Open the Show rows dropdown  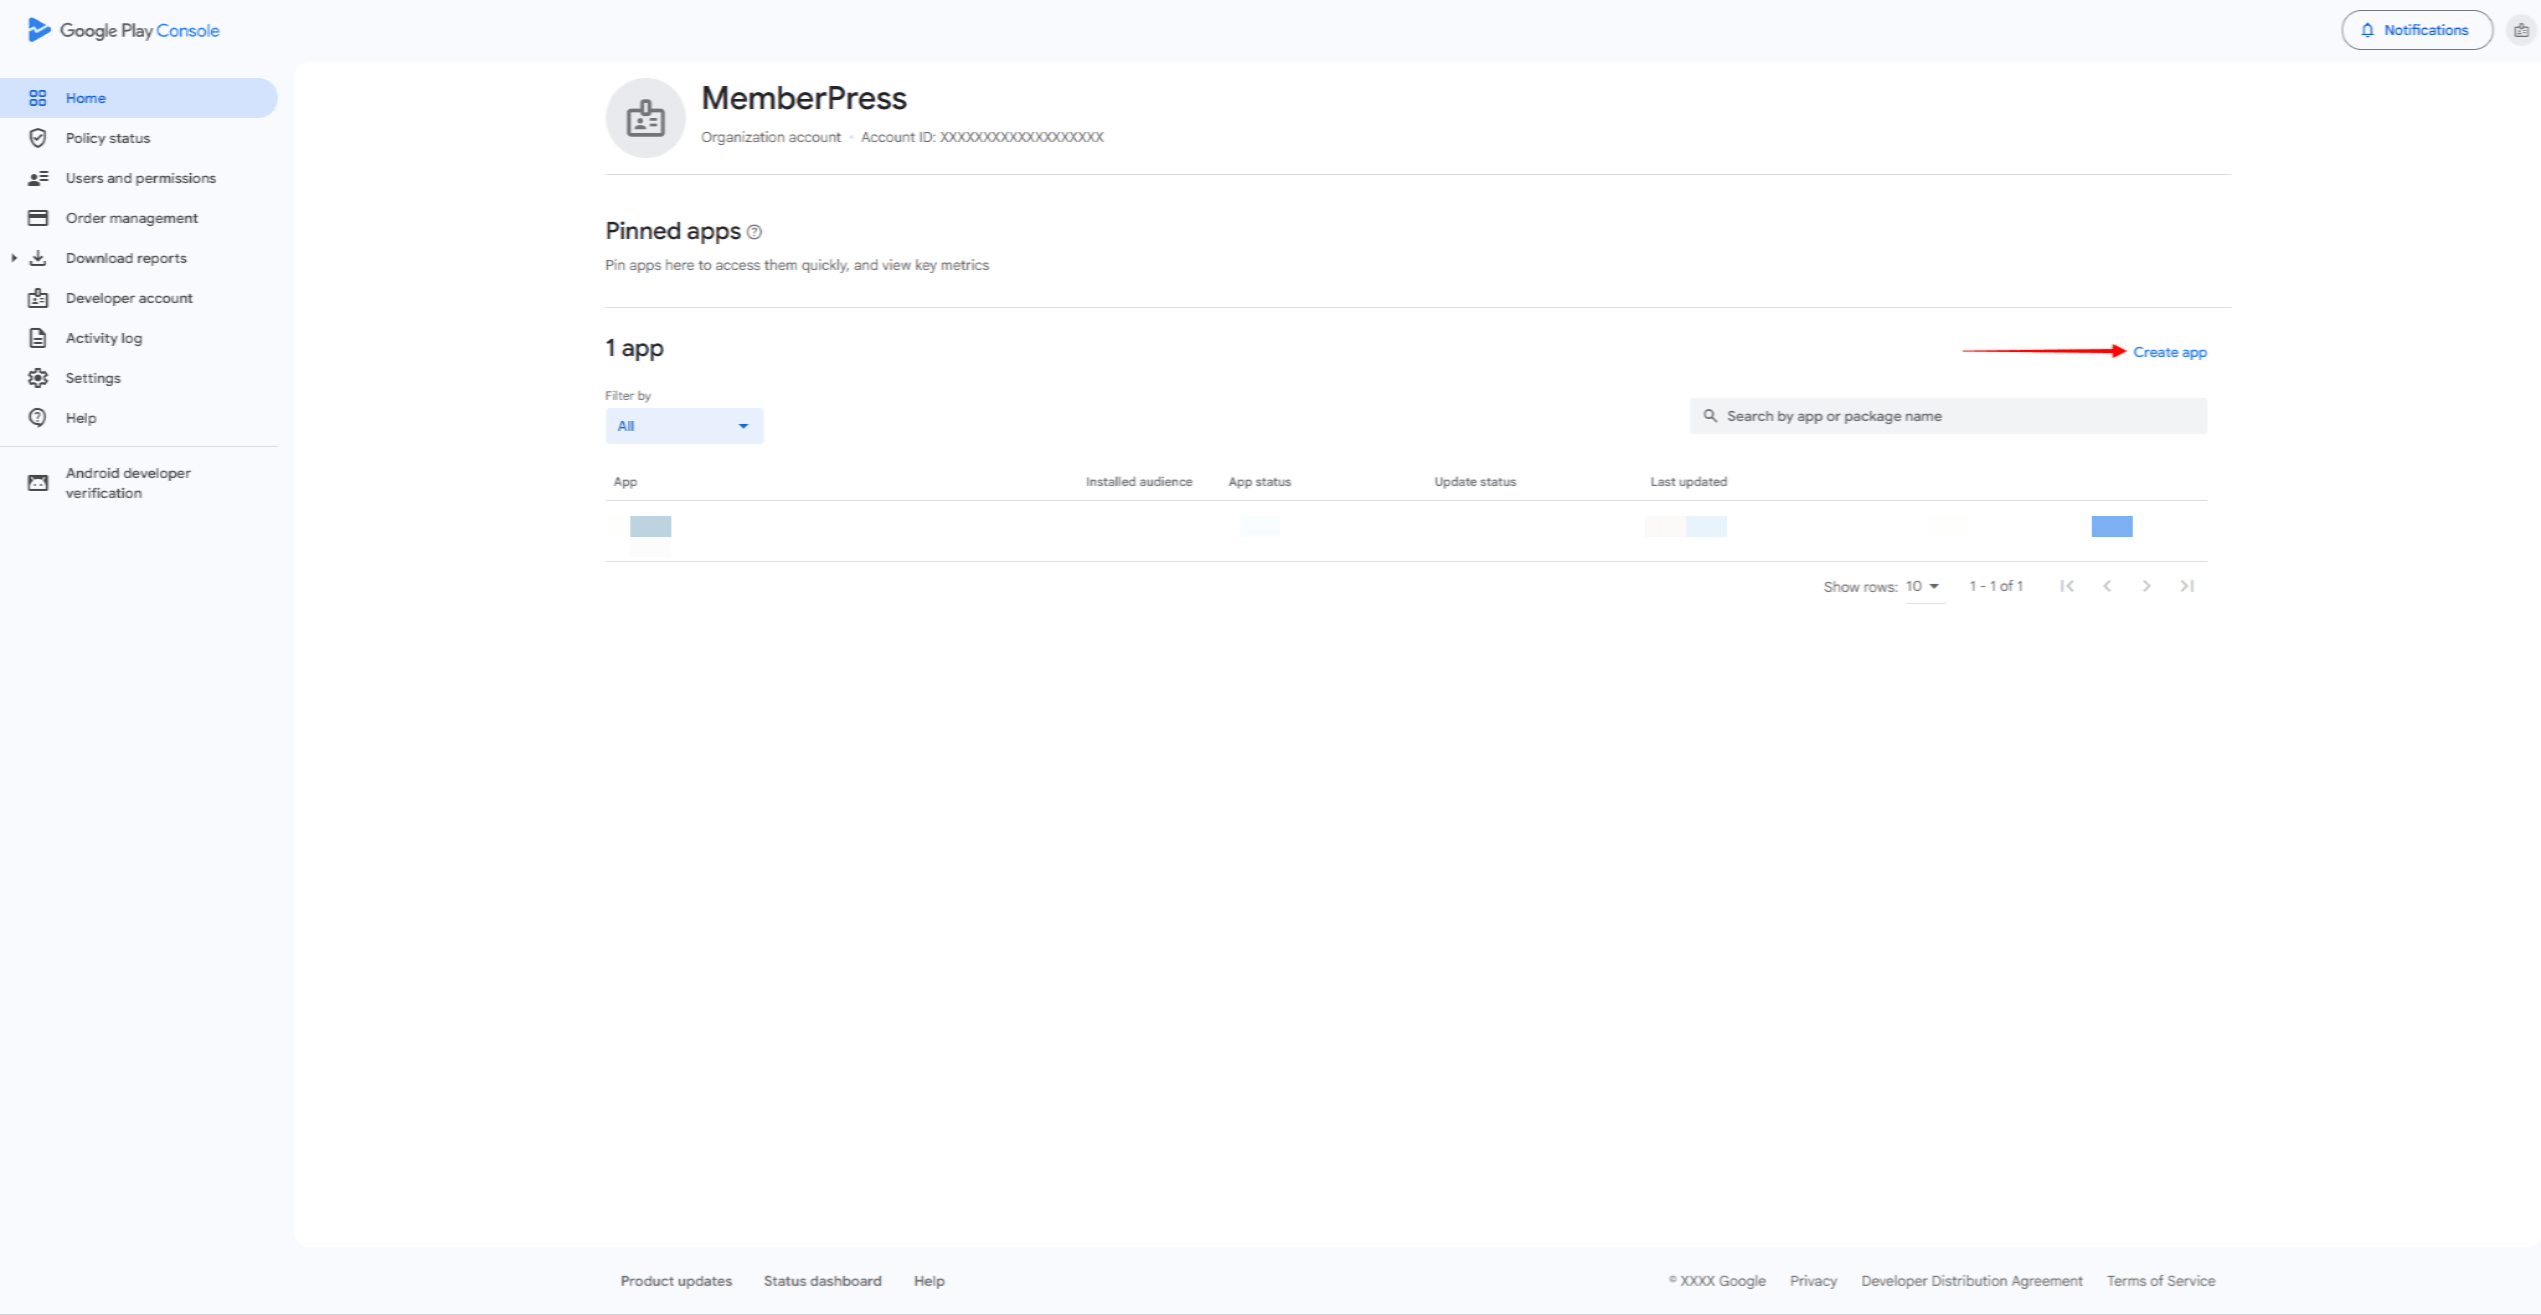[1922, 586]
